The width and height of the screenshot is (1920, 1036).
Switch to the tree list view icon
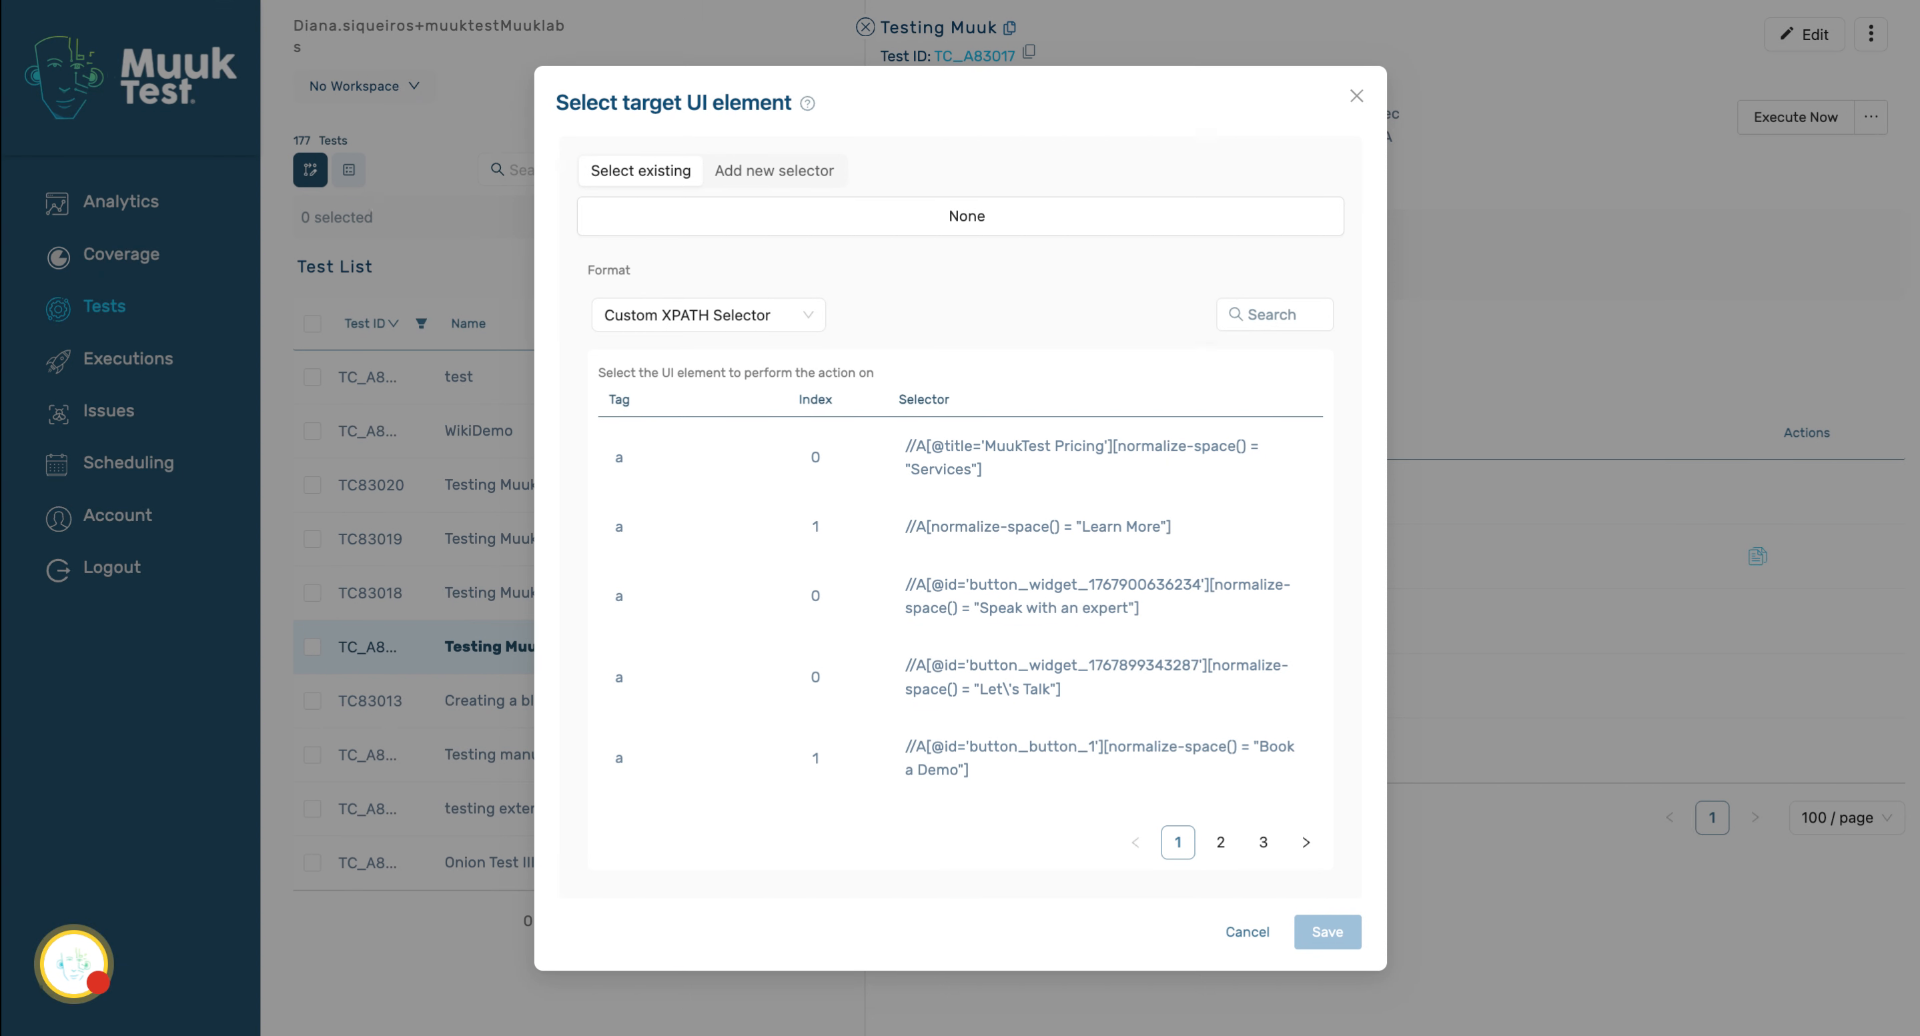310,170
